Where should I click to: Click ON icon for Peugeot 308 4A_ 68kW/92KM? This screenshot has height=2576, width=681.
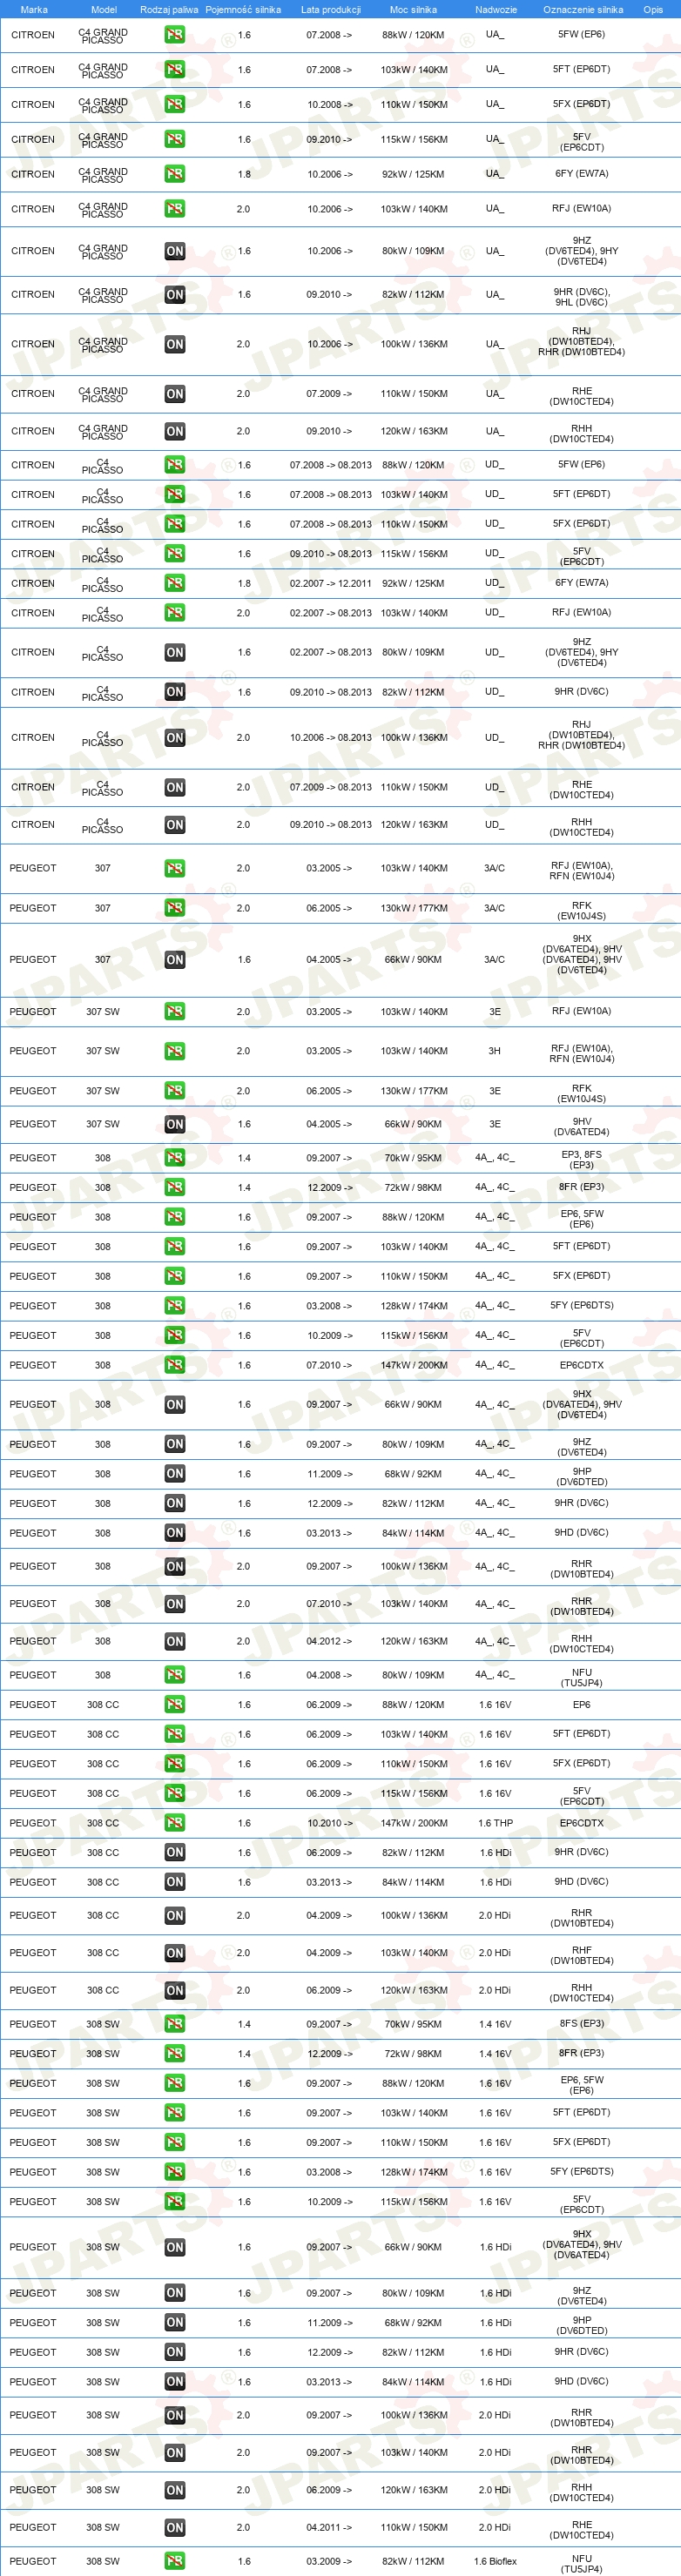(174, 1474)
